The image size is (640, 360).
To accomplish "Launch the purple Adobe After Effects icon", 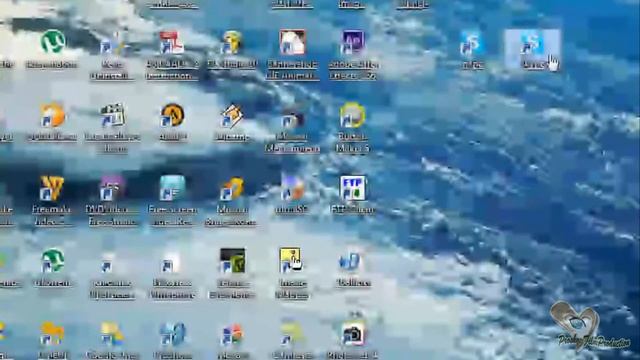I will [x=353, y=42].
